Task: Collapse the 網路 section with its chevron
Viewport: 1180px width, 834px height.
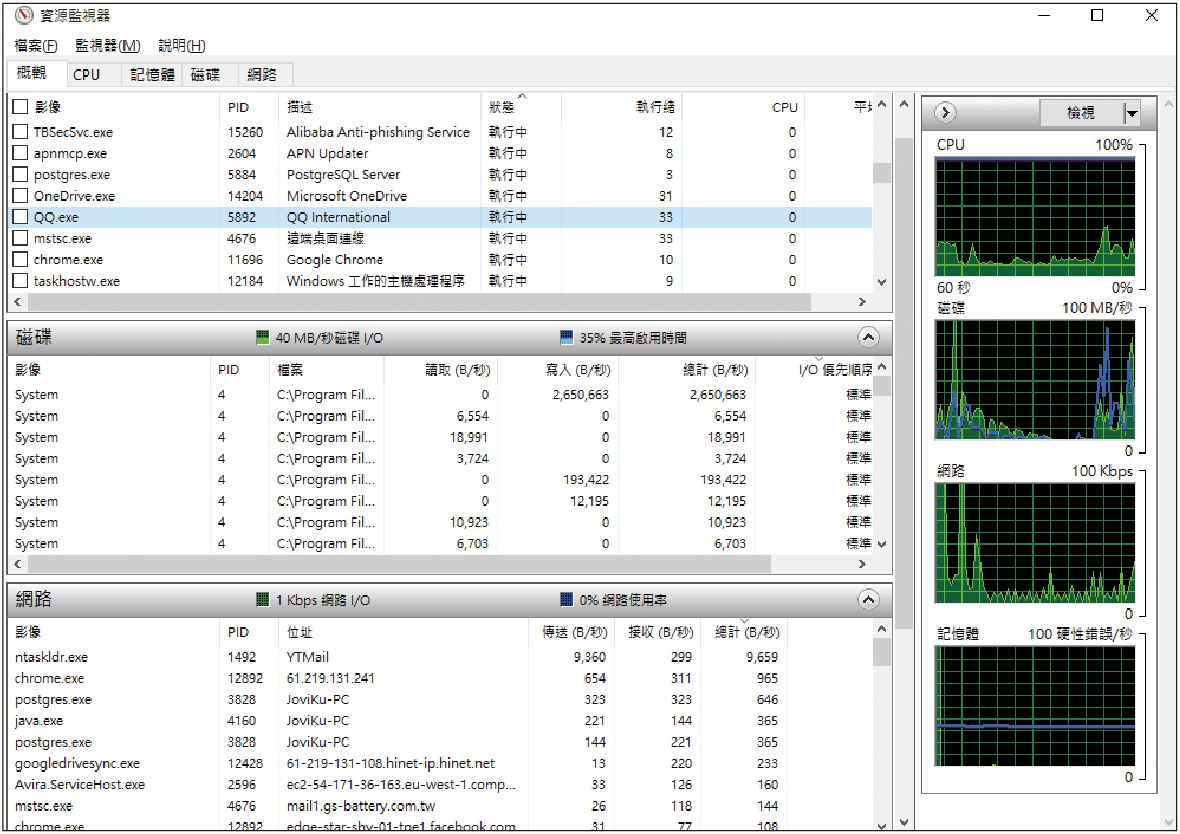Action: point(868,599)
